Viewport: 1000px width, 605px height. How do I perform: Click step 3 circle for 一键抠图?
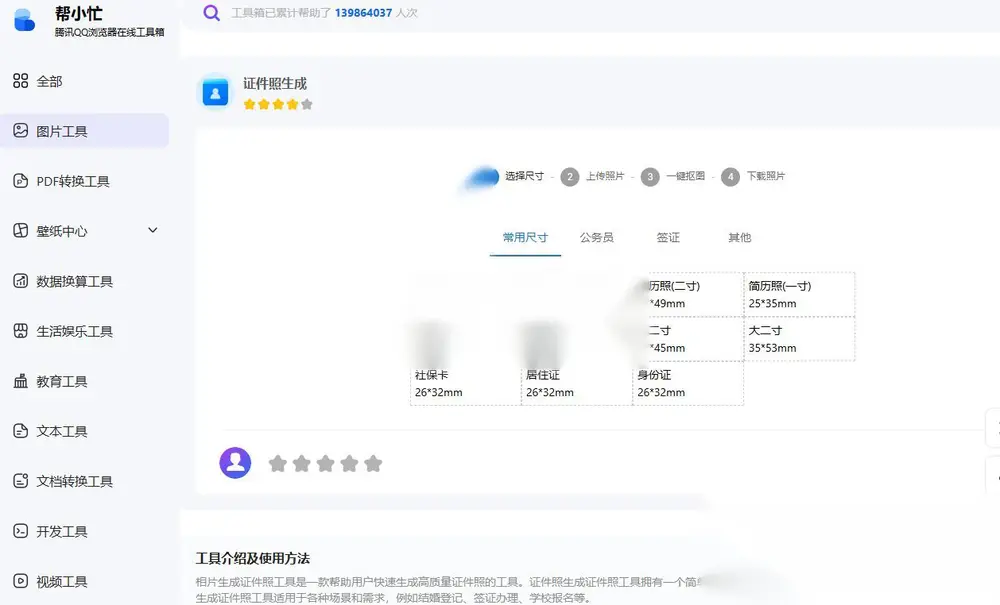tap(650, 177)
